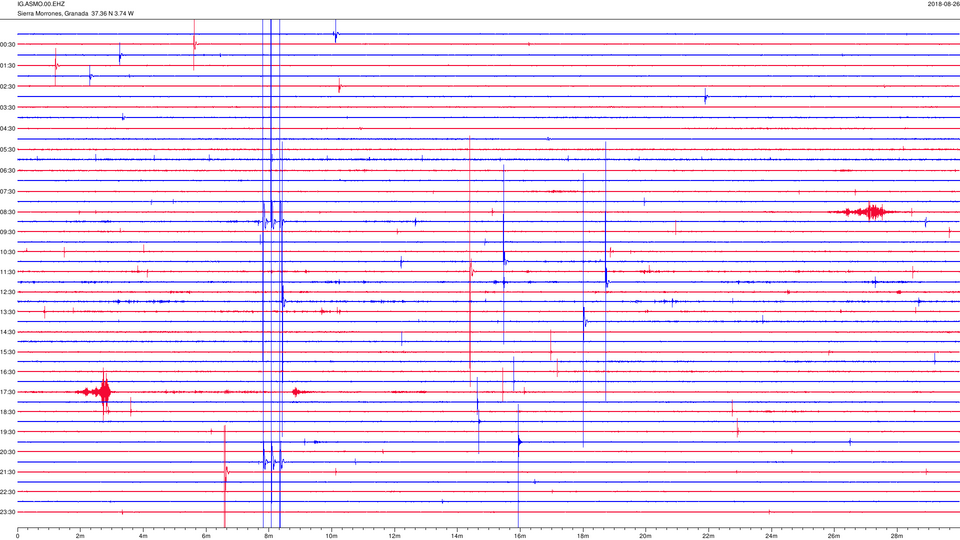Click the 2m tick label on the minute axis
The height and width of the screenshot is (540, 960).
pos(80,536)
